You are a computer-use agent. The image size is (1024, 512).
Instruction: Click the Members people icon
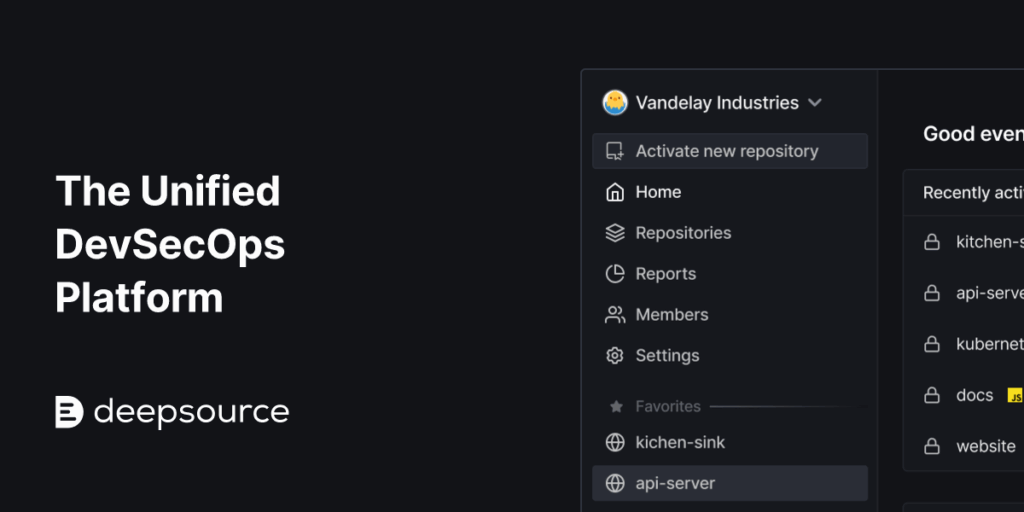(615, 315)
